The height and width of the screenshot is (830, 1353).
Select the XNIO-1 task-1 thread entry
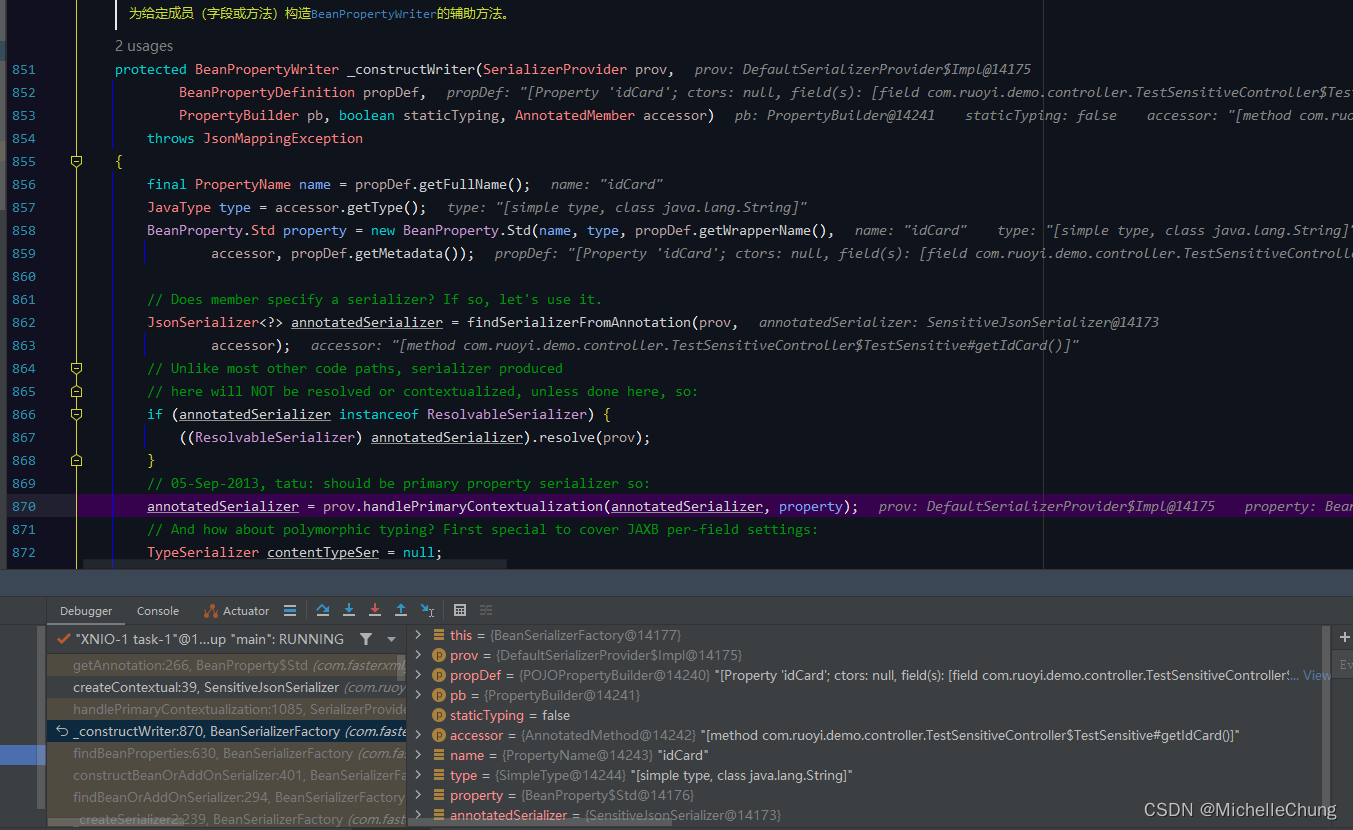200,638
